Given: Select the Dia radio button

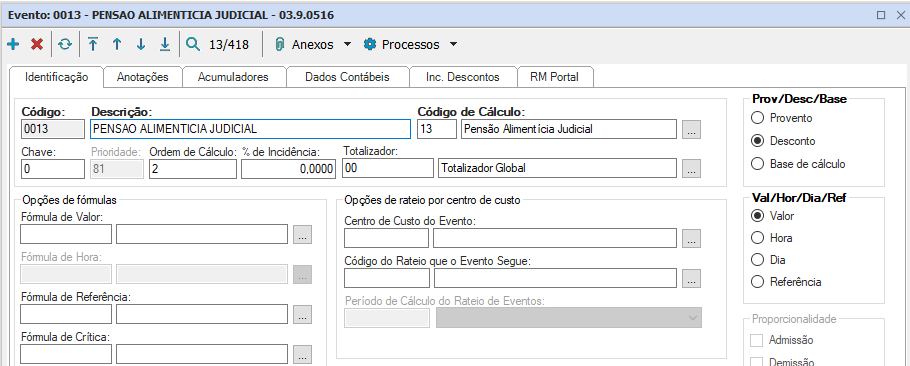Looking at the screenshot, I should point(757,260).
